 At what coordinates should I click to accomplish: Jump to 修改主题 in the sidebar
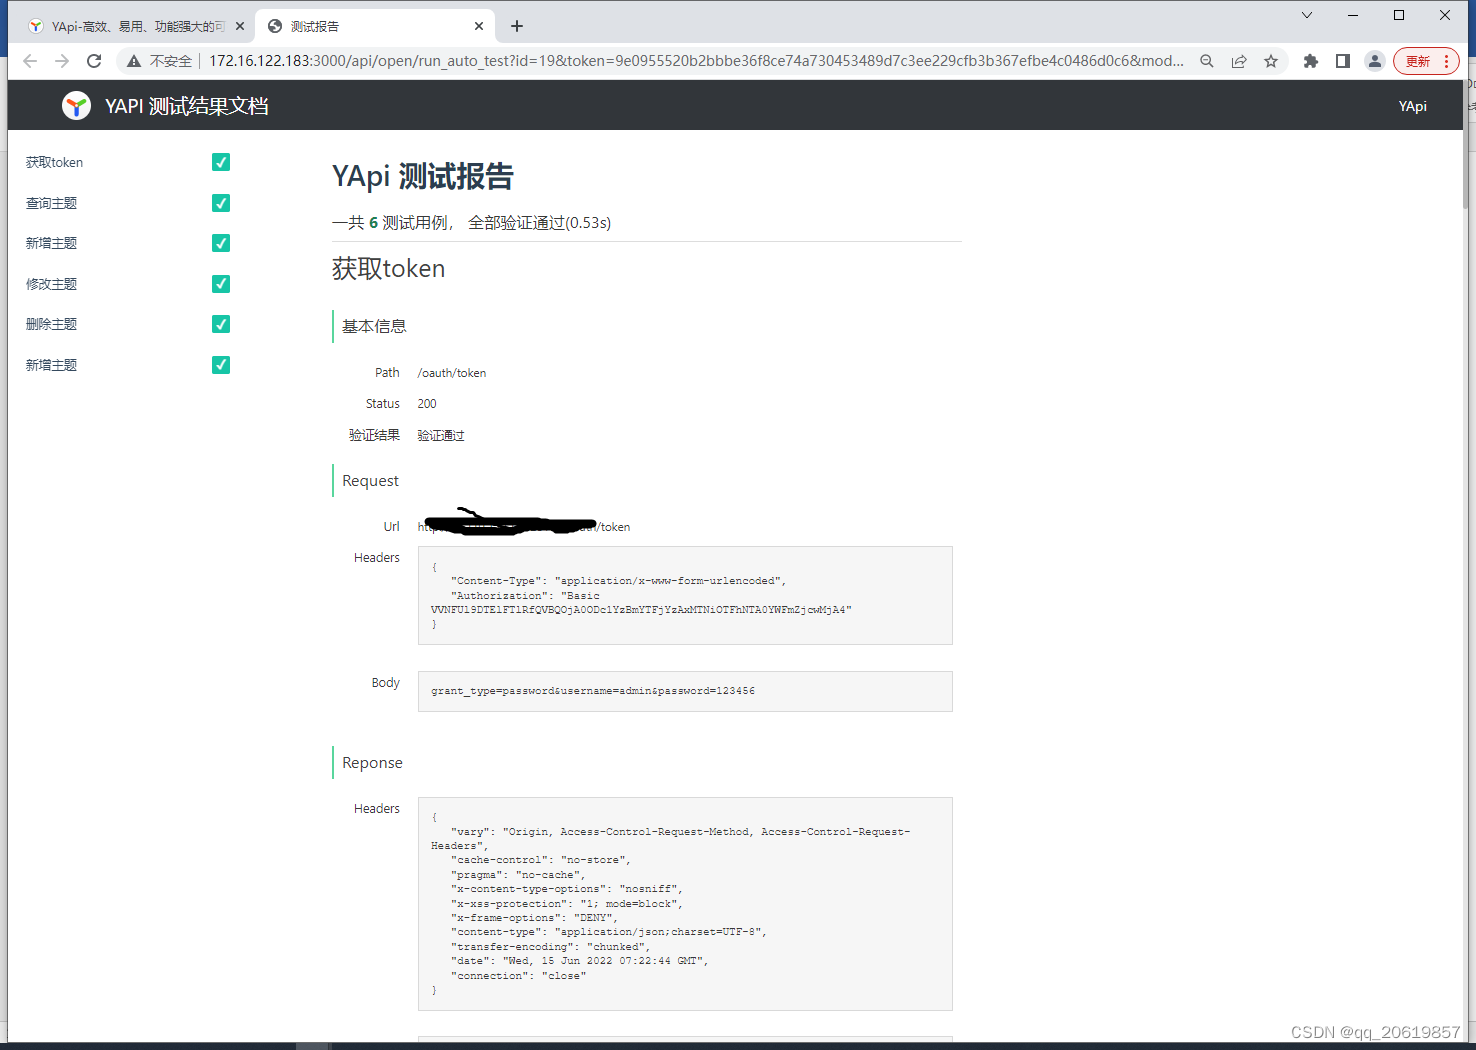[51, 284]
